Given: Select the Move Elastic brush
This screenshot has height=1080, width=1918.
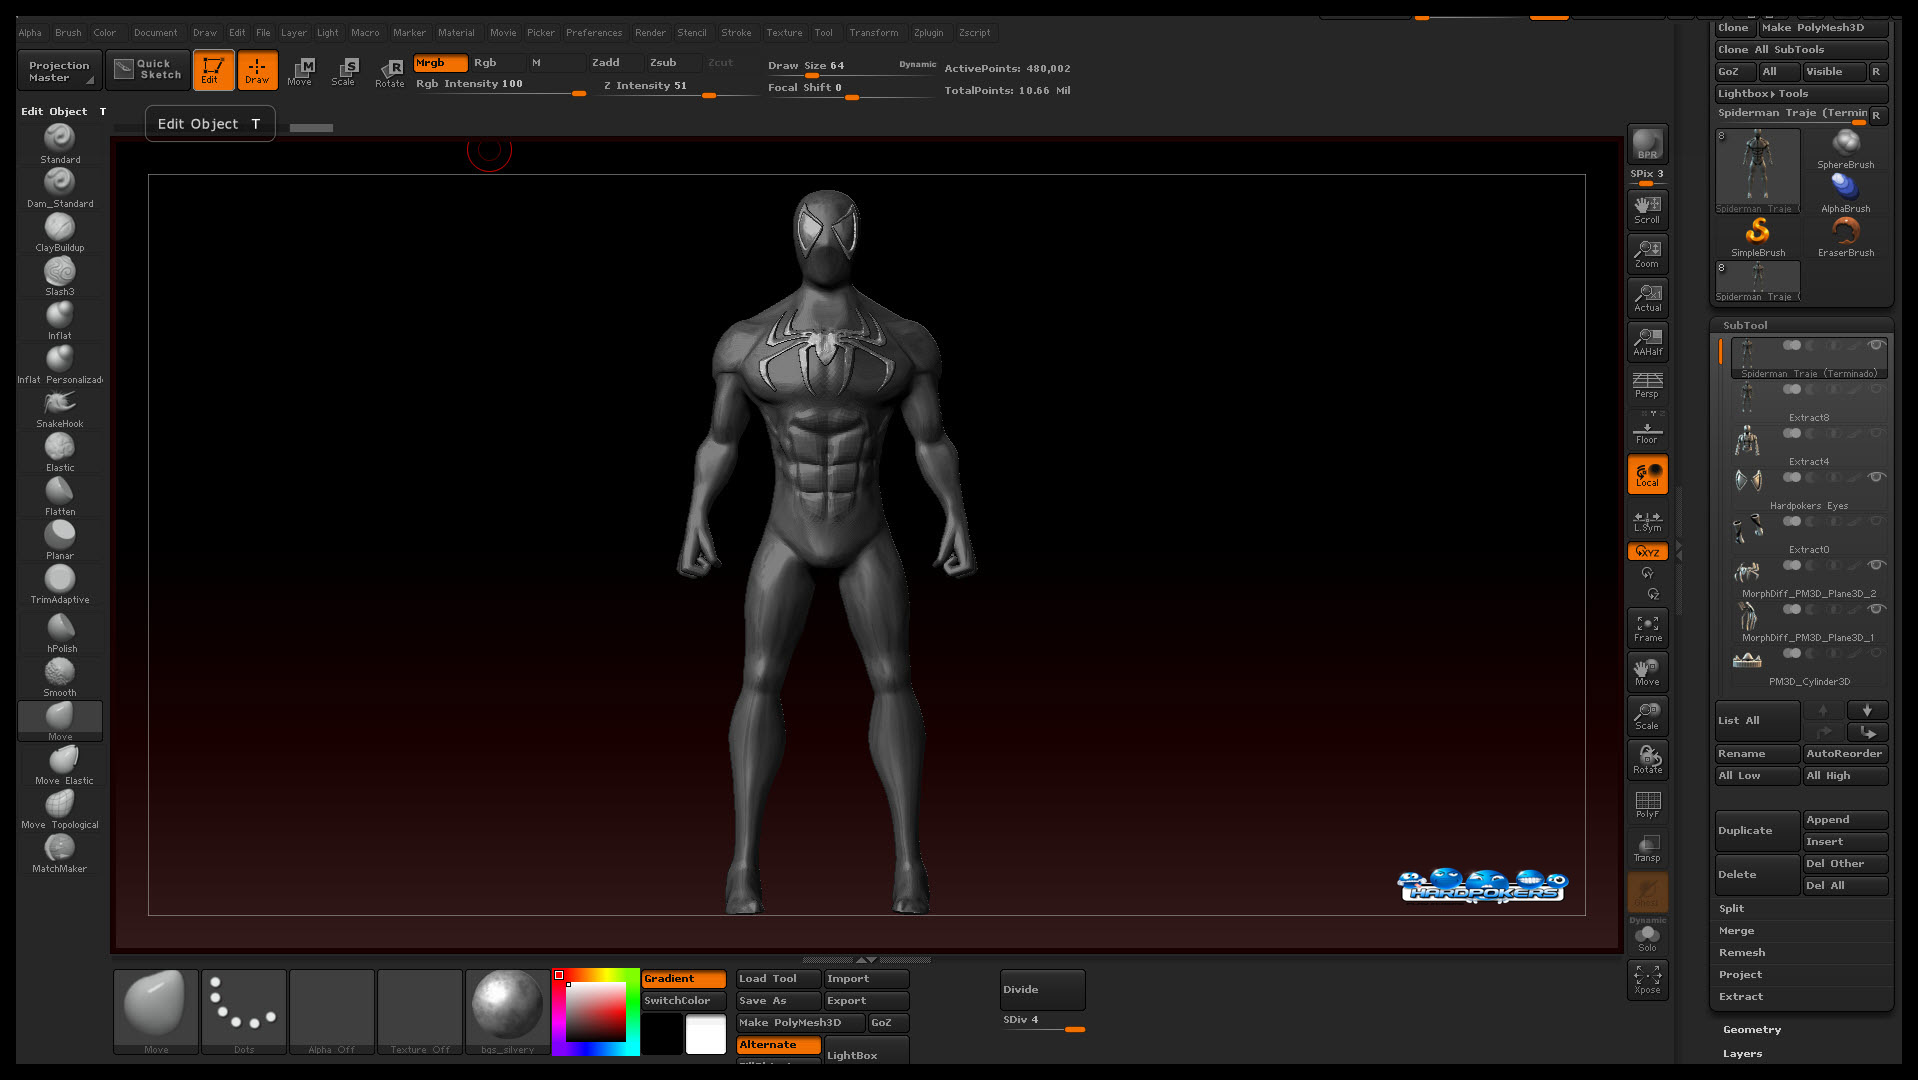Looking at the screenshot, I should [64, 765].
